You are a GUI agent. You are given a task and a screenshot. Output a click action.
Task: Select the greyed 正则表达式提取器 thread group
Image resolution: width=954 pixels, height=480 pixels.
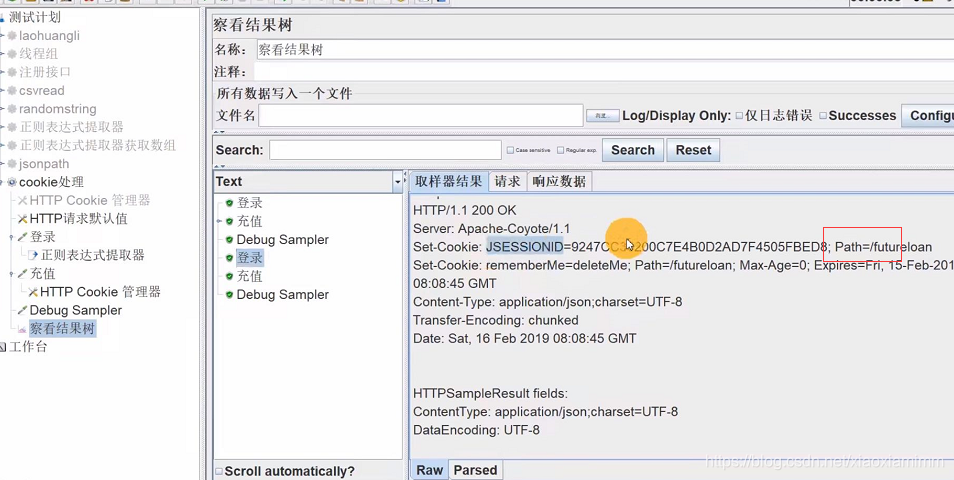click(72, 127)
